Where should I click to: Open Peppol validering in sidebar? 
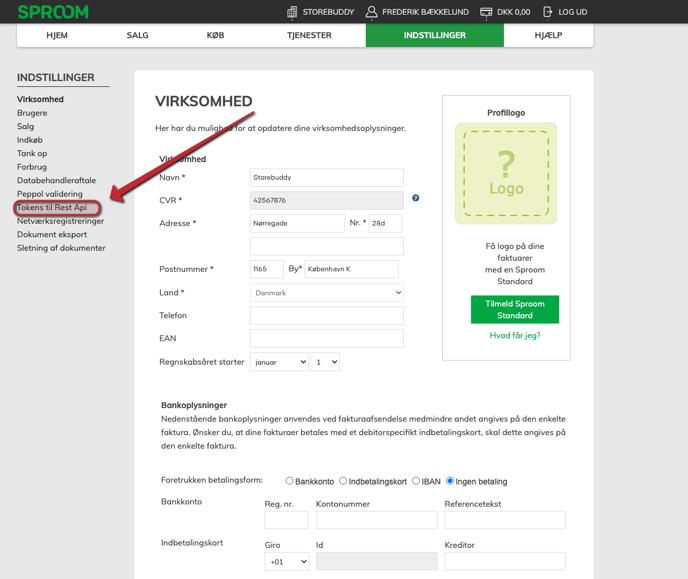point(50,194)
